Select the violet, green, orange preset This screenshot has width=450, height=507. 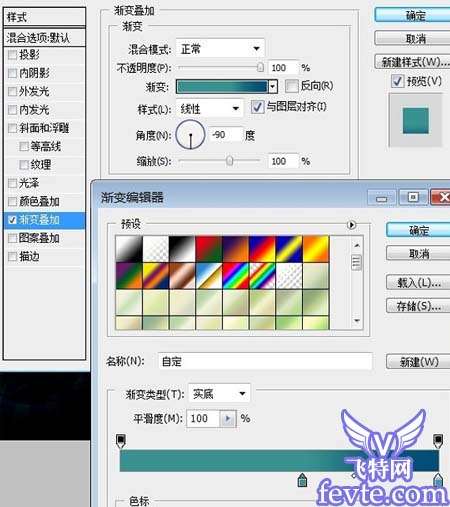(129, 276)
